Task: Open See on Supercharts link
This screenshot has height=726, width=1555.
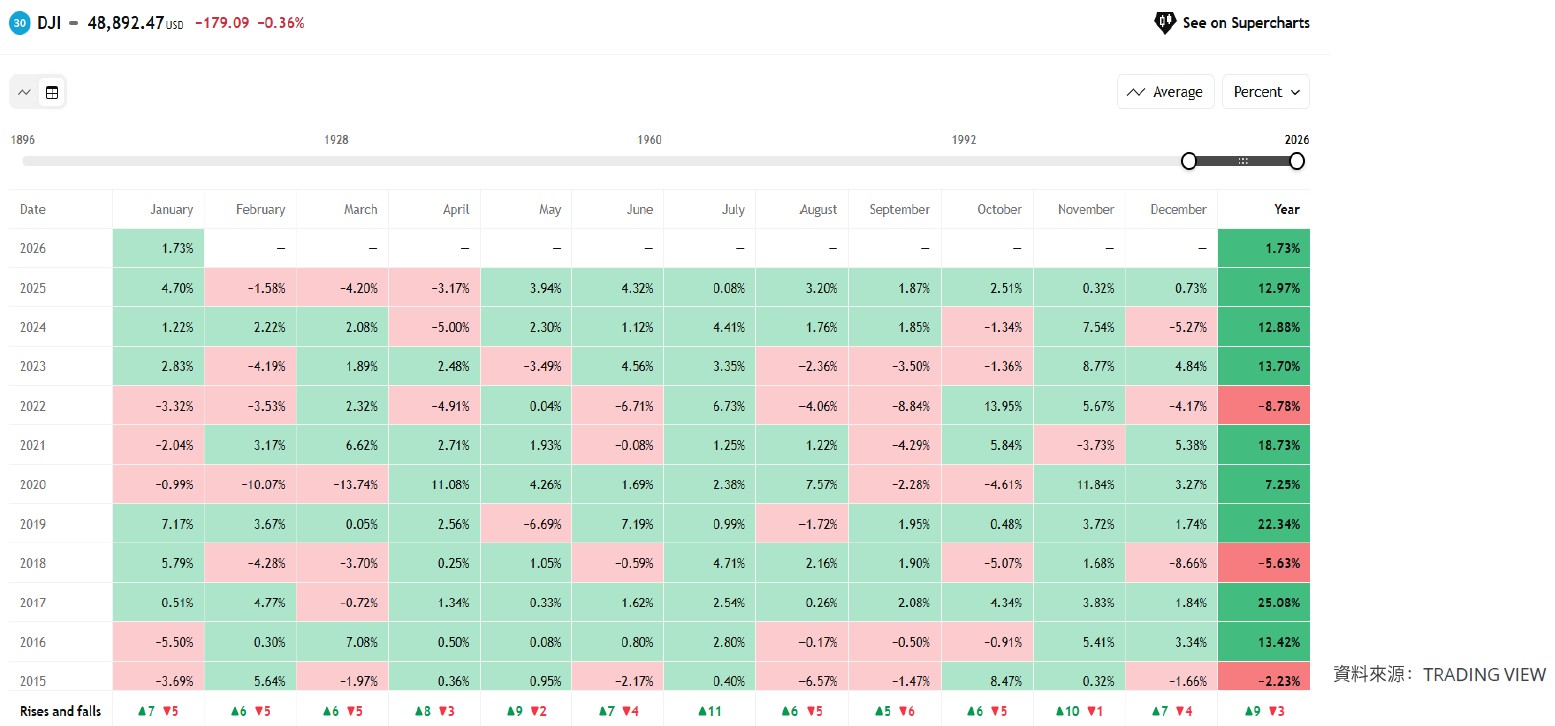Action: [1245, 22]
